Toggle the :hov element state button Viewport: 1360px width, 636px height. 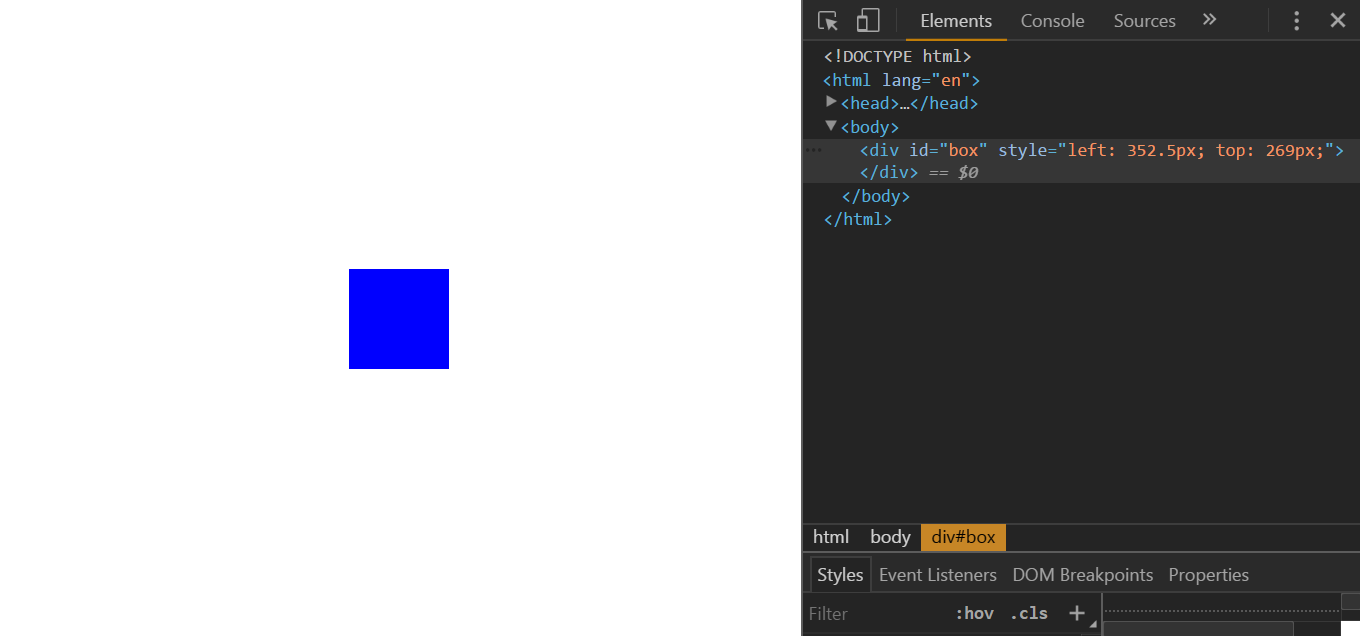tap(974, 613)
